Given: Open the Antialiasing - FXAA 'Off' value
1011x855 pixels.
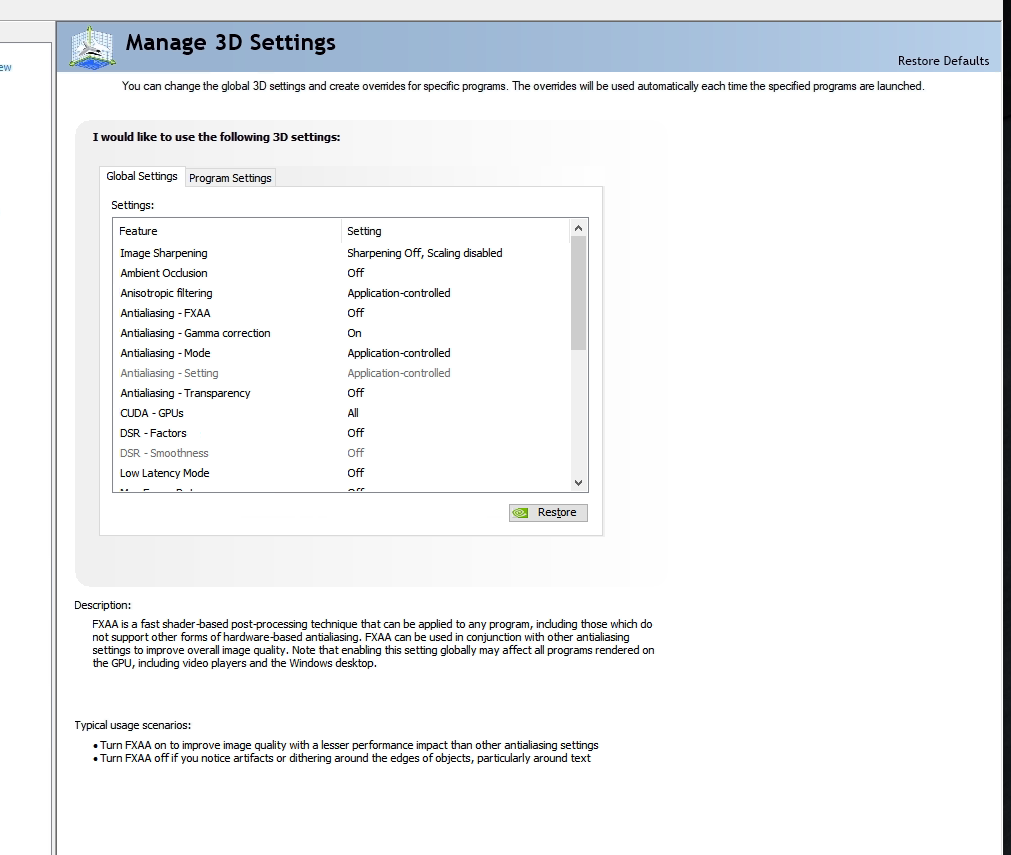Looking at the screenshot, I should pos(356,313).
